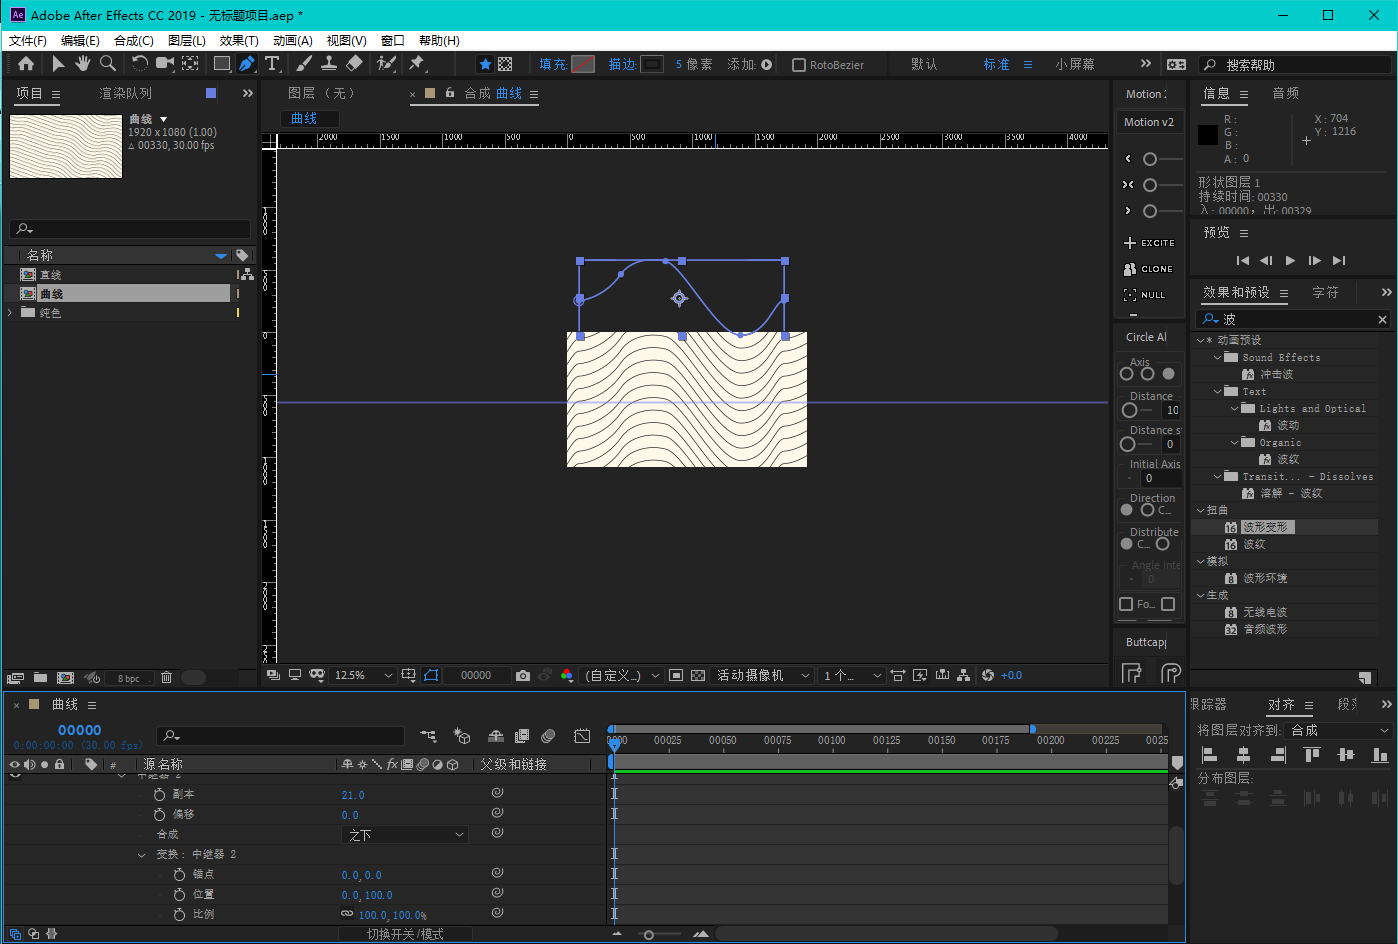Toggle the transparency grid in viewer
1398x944 pixels.
[x=698, y=676]
